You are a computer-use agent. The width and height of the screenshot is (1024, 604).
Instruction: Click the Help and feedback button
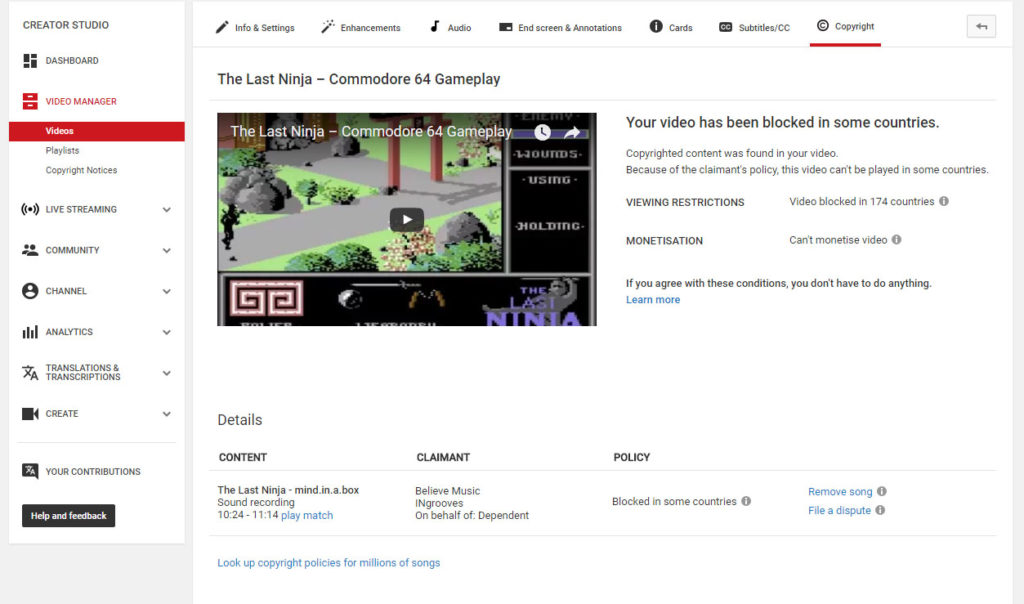point(69,516)
